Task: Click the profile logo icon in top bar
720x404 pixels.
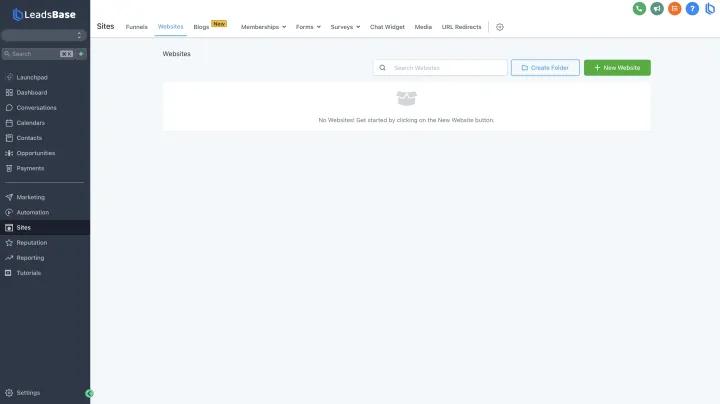Action: pos(710,9)
